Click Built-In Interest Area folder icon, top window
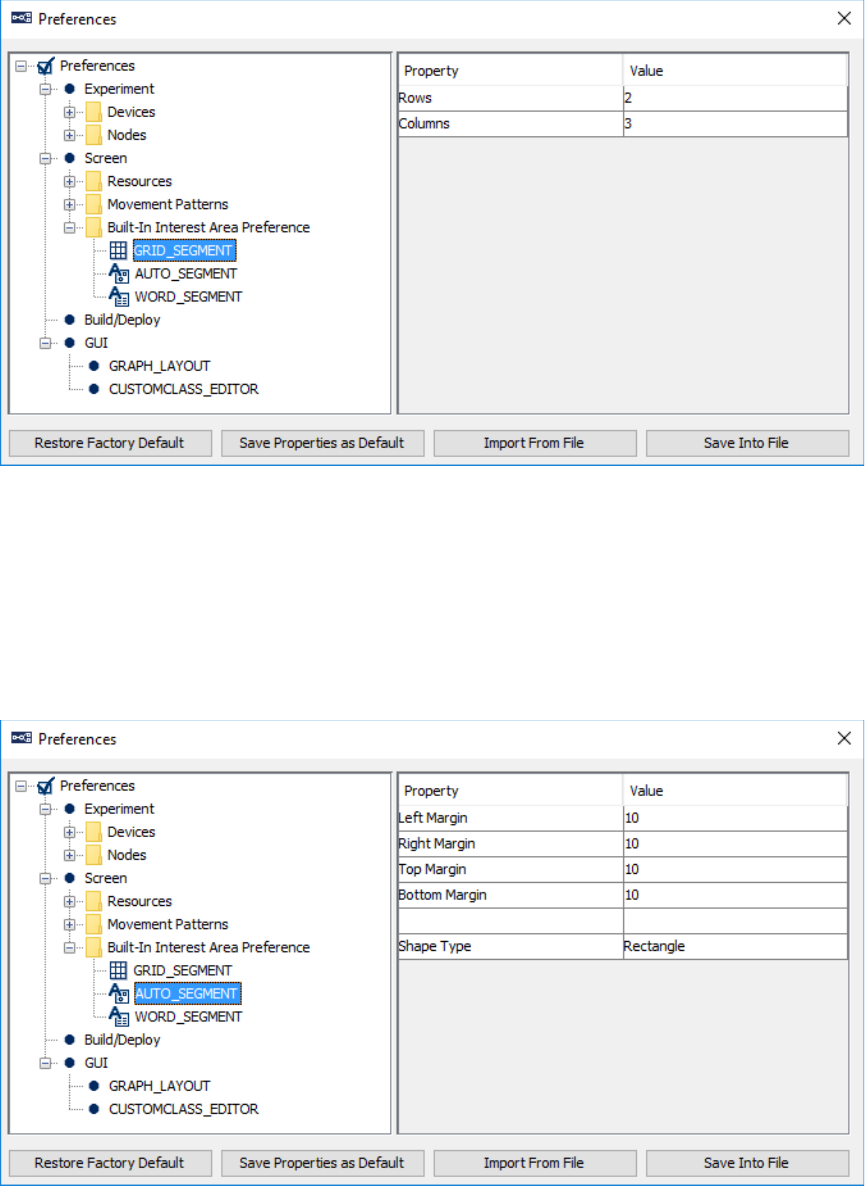Viewport: 865px width, 1186px height. (x=94, y=228)
